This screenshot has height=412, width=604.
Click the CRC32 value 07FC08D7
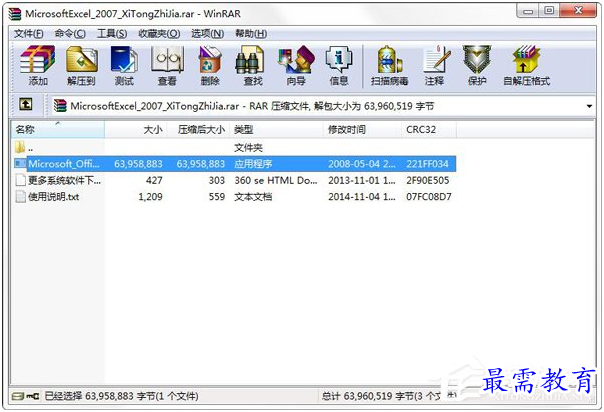click(429, 197)
